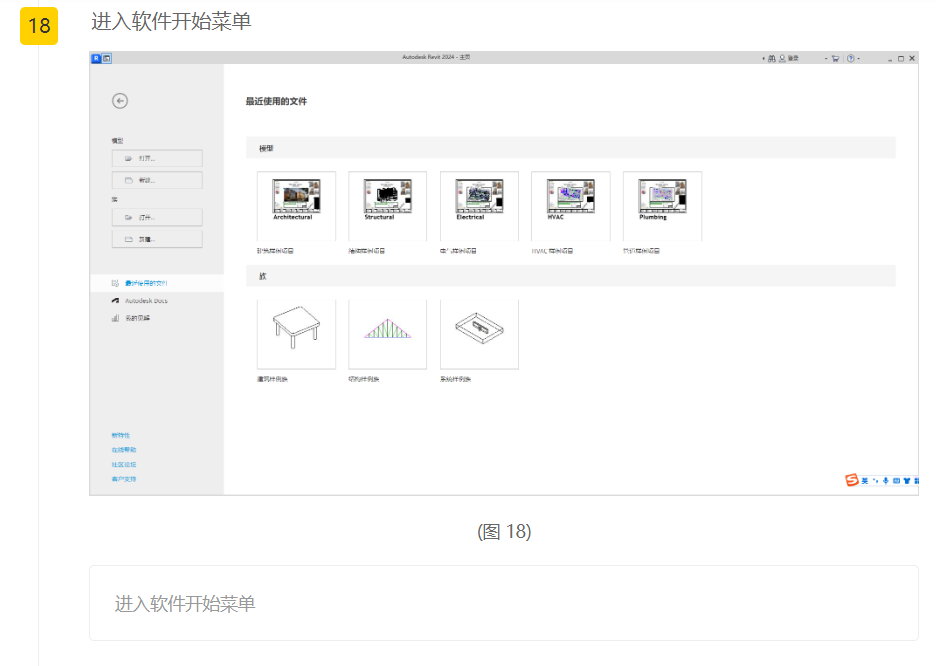936x666 pixels.
Task: Open the Architectural sample project thumbnail
Action: [x=296, y=206]
